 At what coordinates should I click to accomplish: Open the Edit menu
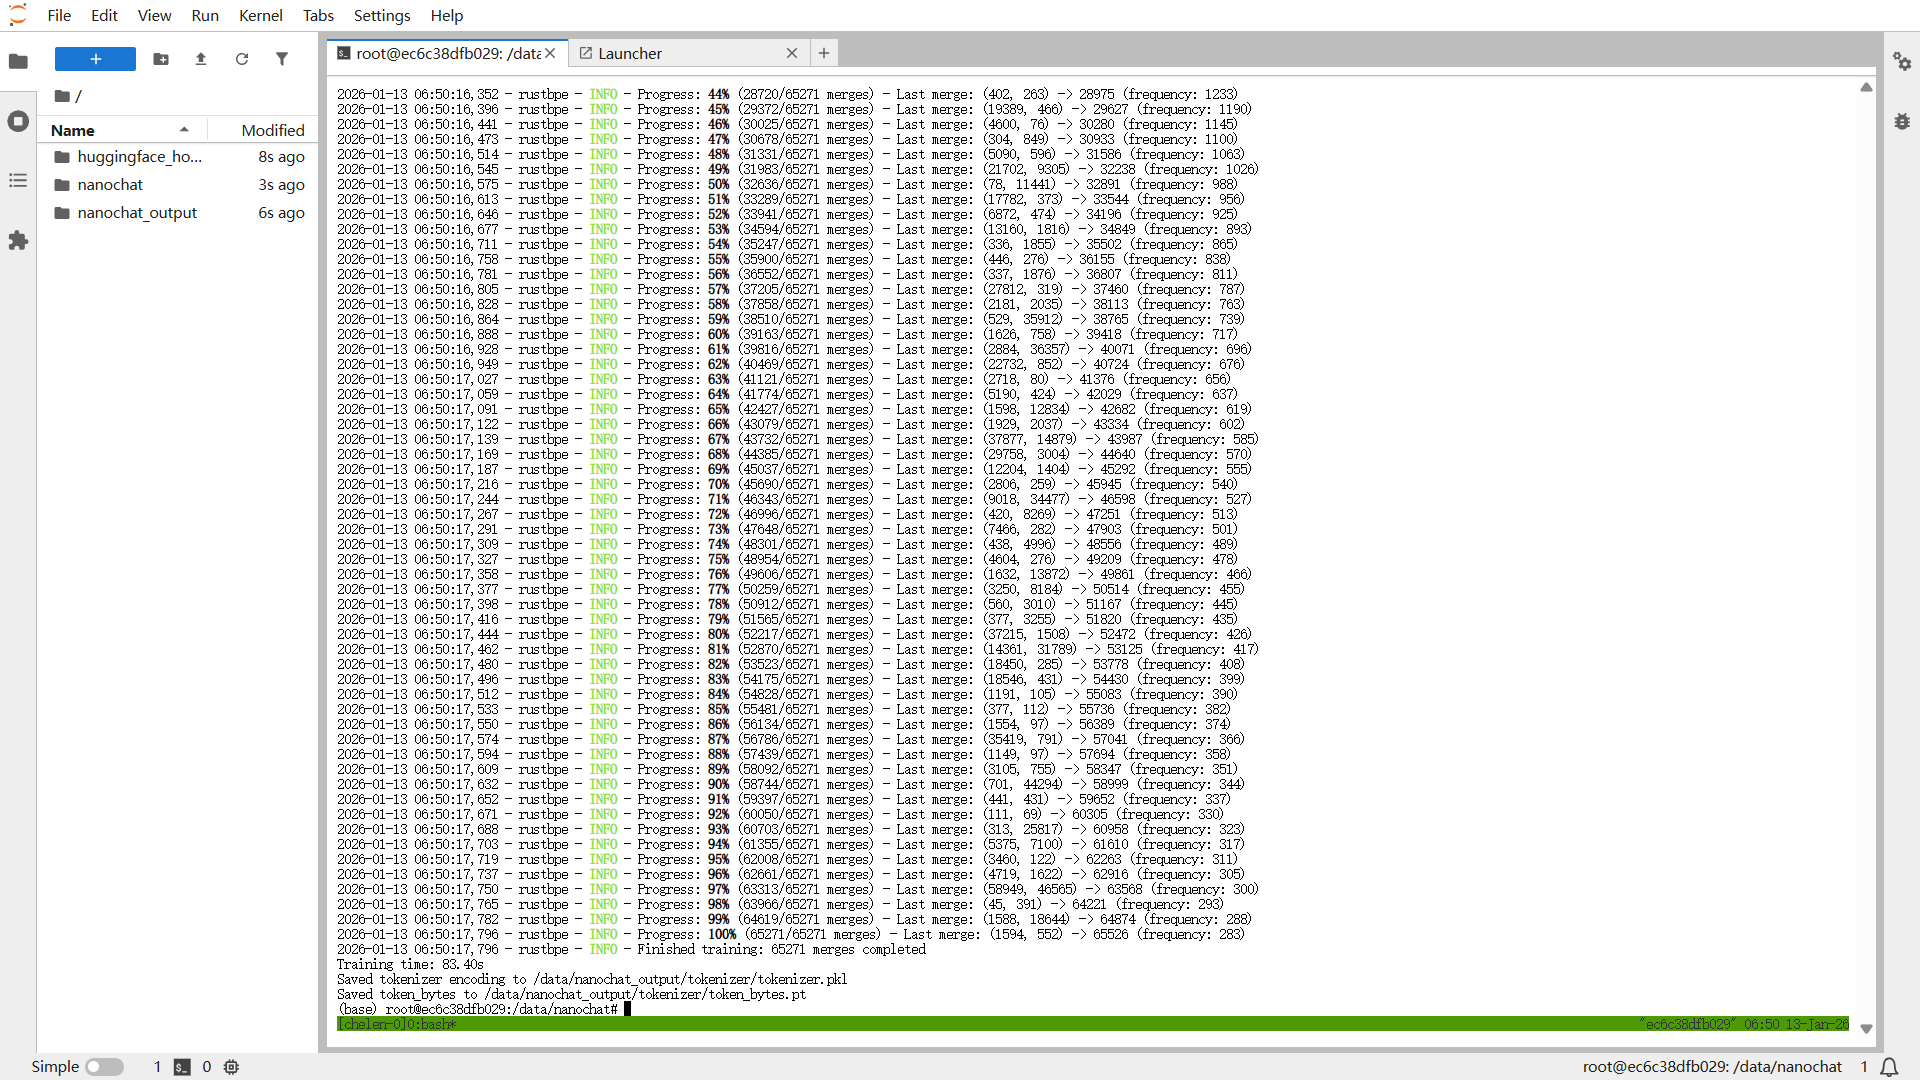click(x=104, y=15)
